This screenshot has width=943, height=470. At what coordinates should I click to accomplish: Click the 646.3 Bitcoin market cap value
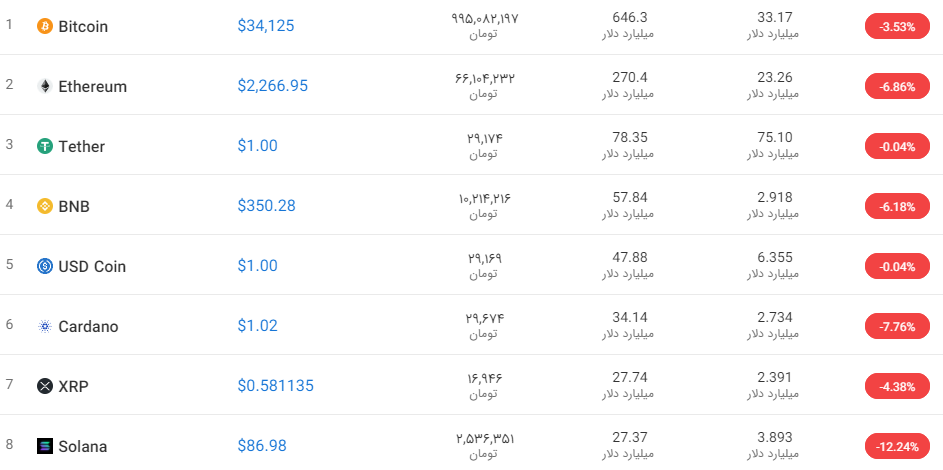(630, 17)
